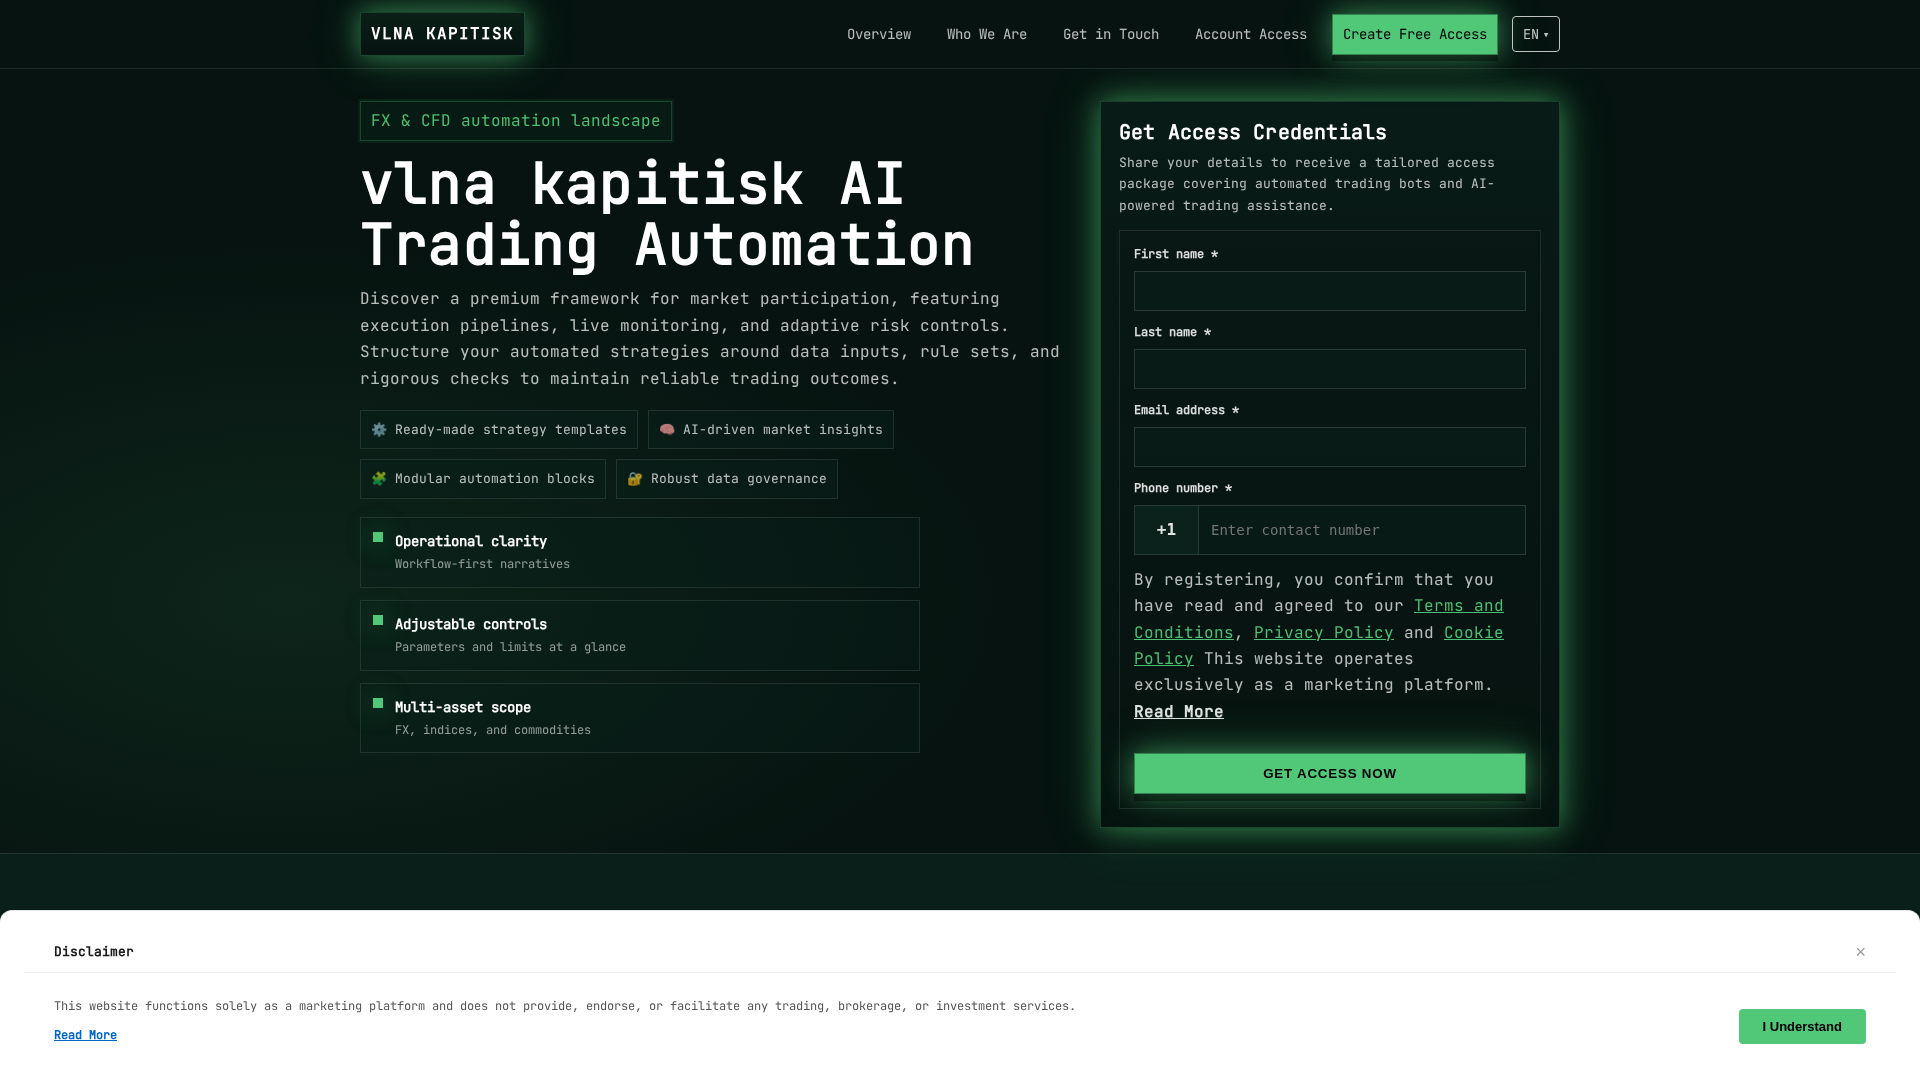The width and height of the screenshot is (1920, 1080).
Task: Close the Disclaimer banner
Action: [x=1861, y=952]
